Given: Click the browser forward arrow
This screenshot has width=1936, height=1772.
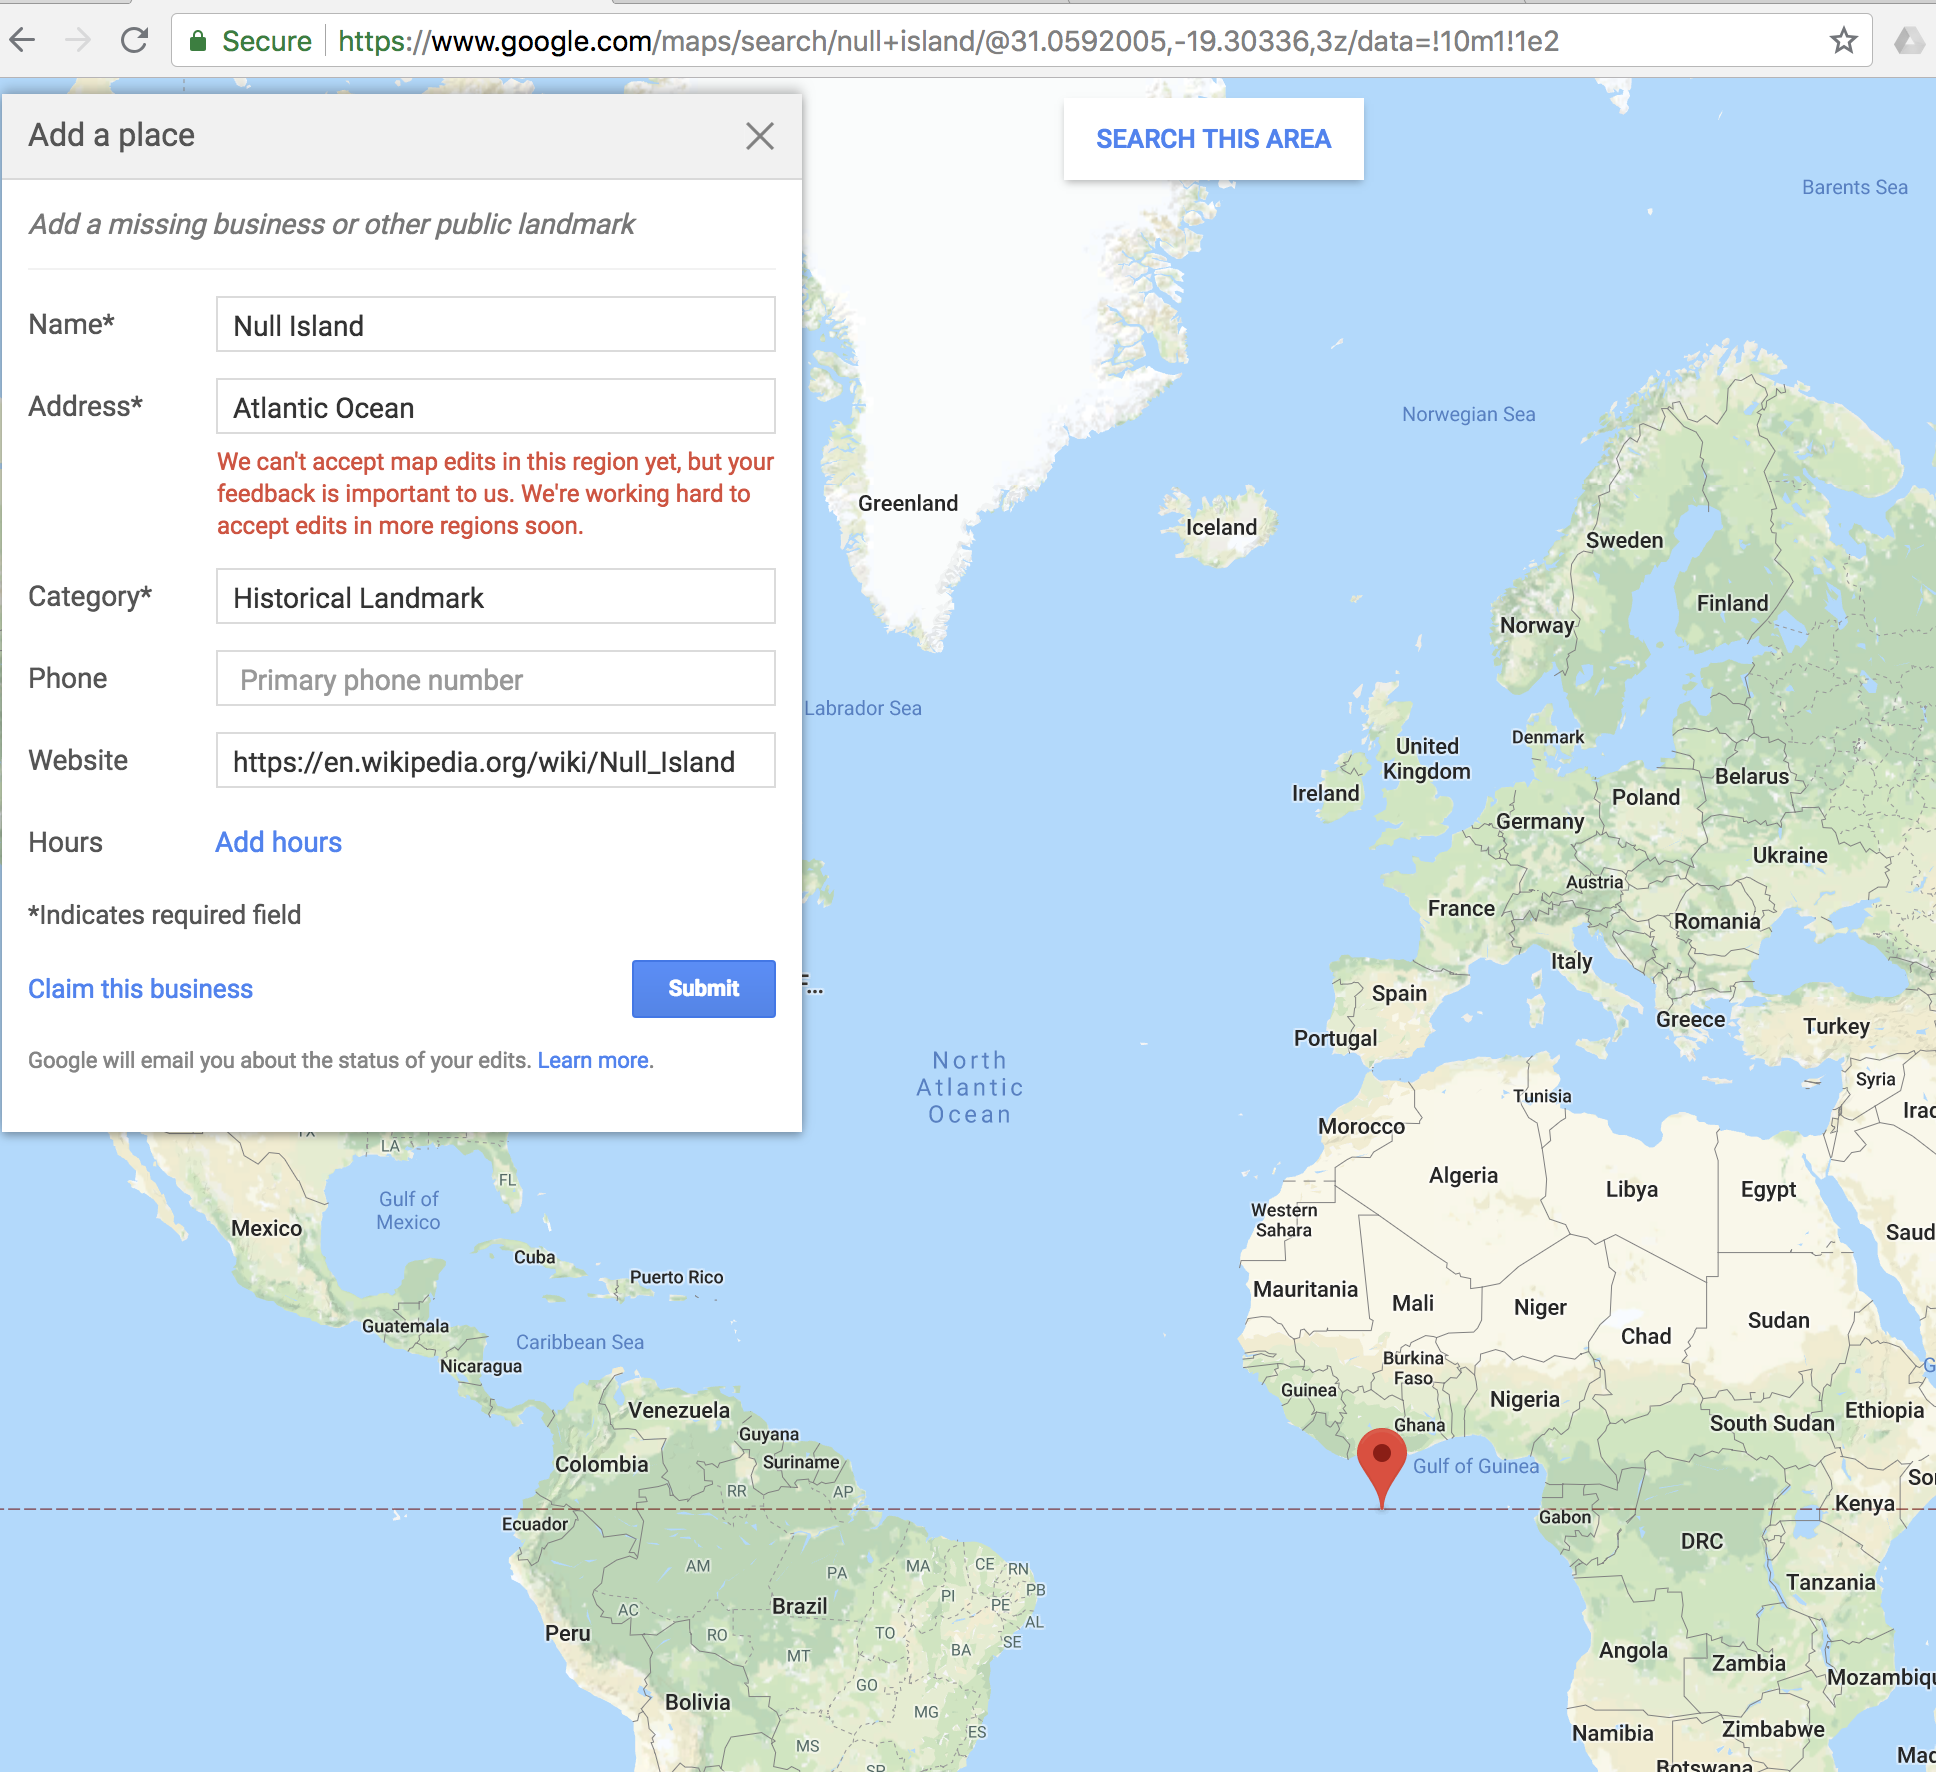Looking at the screenshot, I should pyautogui.click(x=78, y=40).
